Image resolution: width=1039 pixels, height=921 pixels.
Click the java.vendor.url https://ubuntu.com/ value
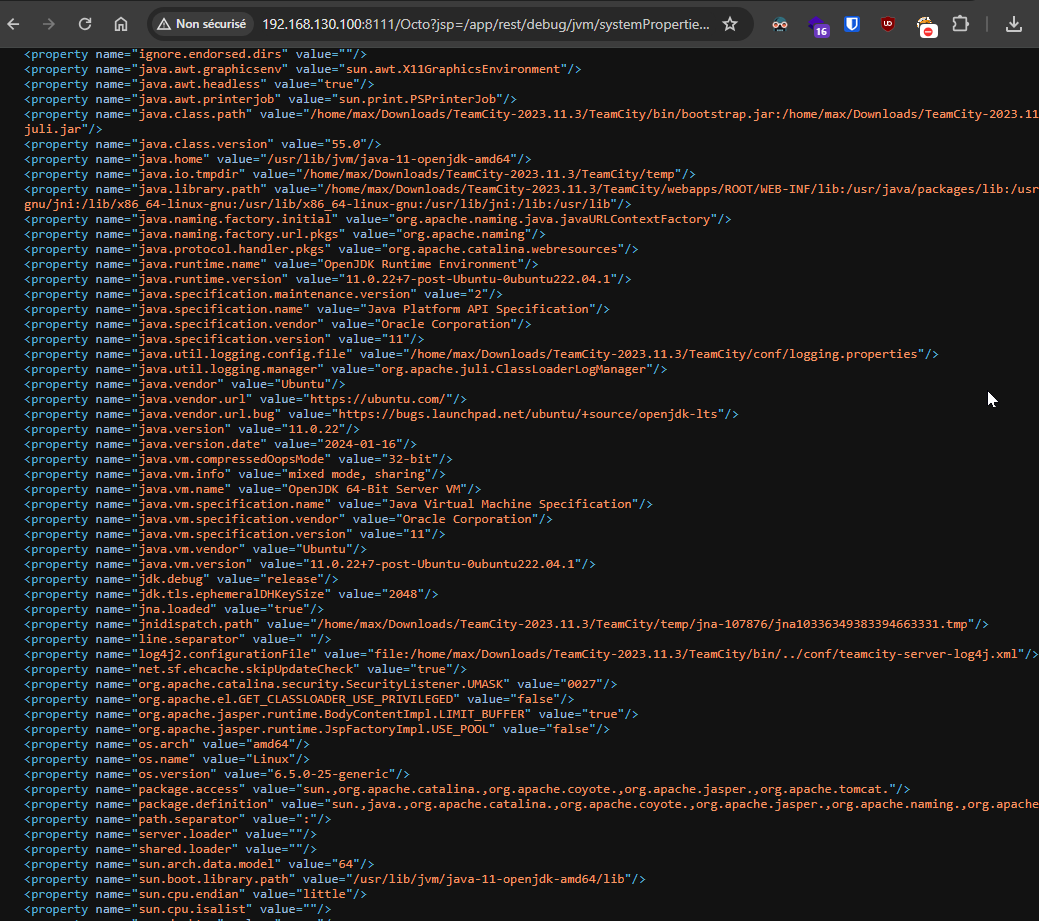click(x=381, y=399)
